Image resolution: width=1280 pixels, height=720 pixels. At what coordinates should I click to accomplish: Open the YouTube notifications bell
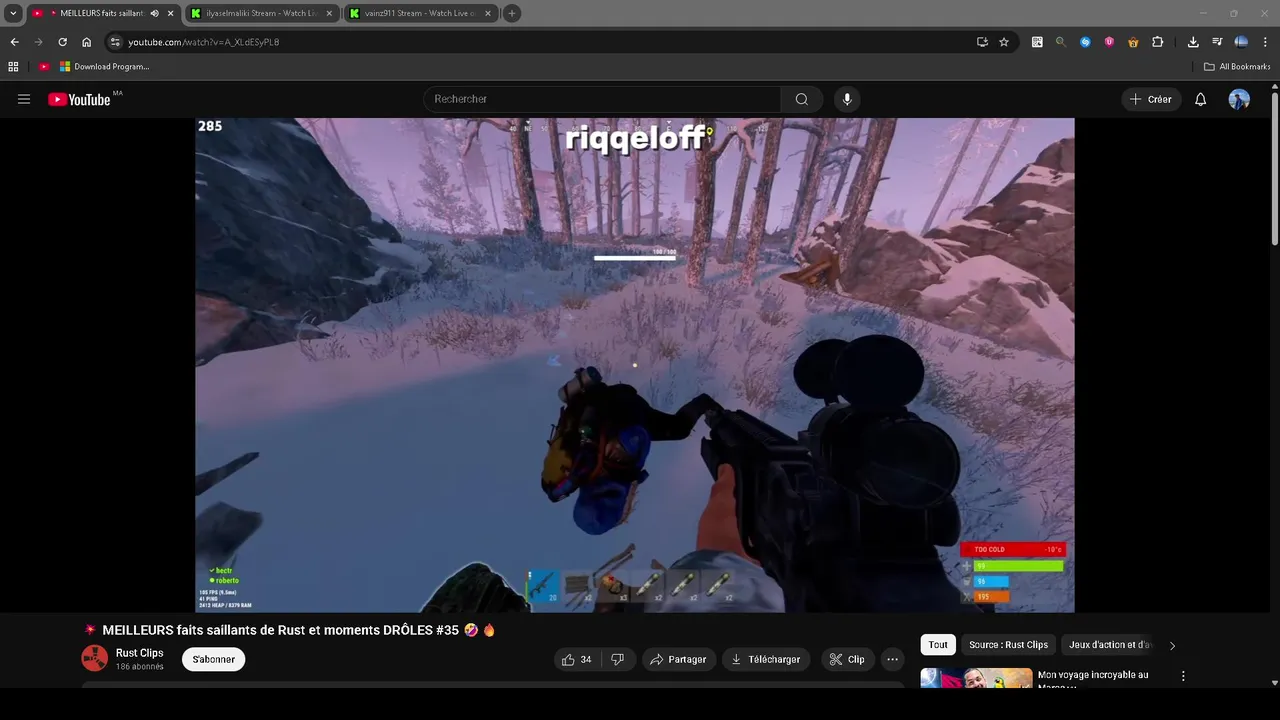click(1201, 99)
